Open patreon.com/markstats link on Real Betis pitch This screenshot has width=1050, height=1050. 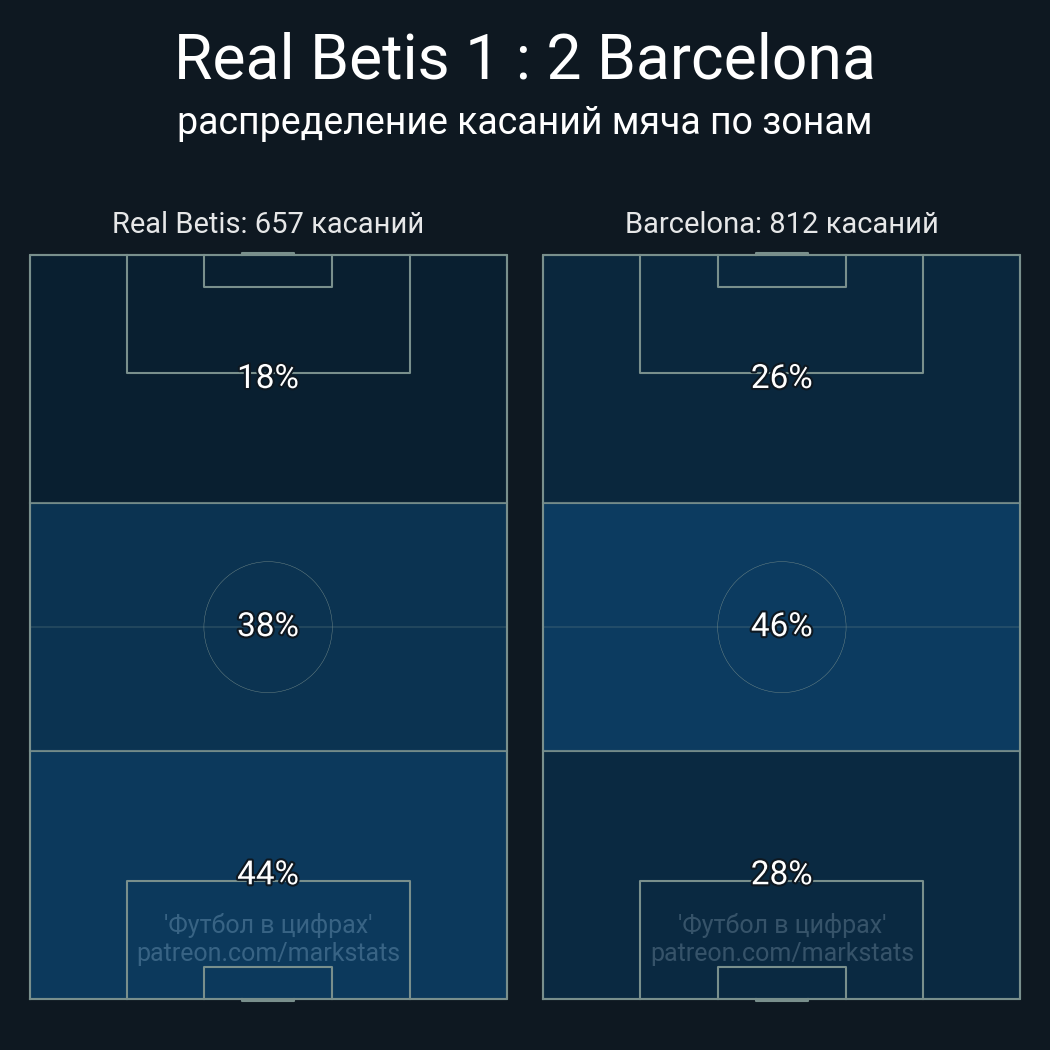(268, 953)
